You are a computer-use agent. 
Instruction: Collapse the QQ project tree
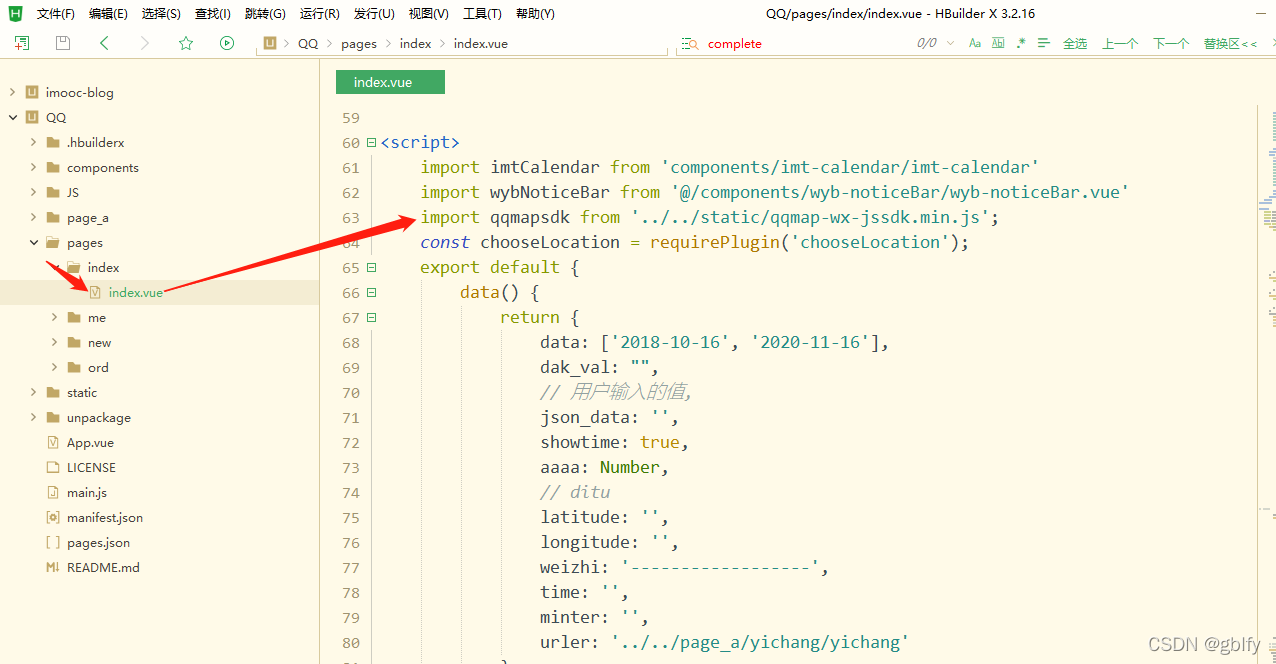[x=12, y=117]
